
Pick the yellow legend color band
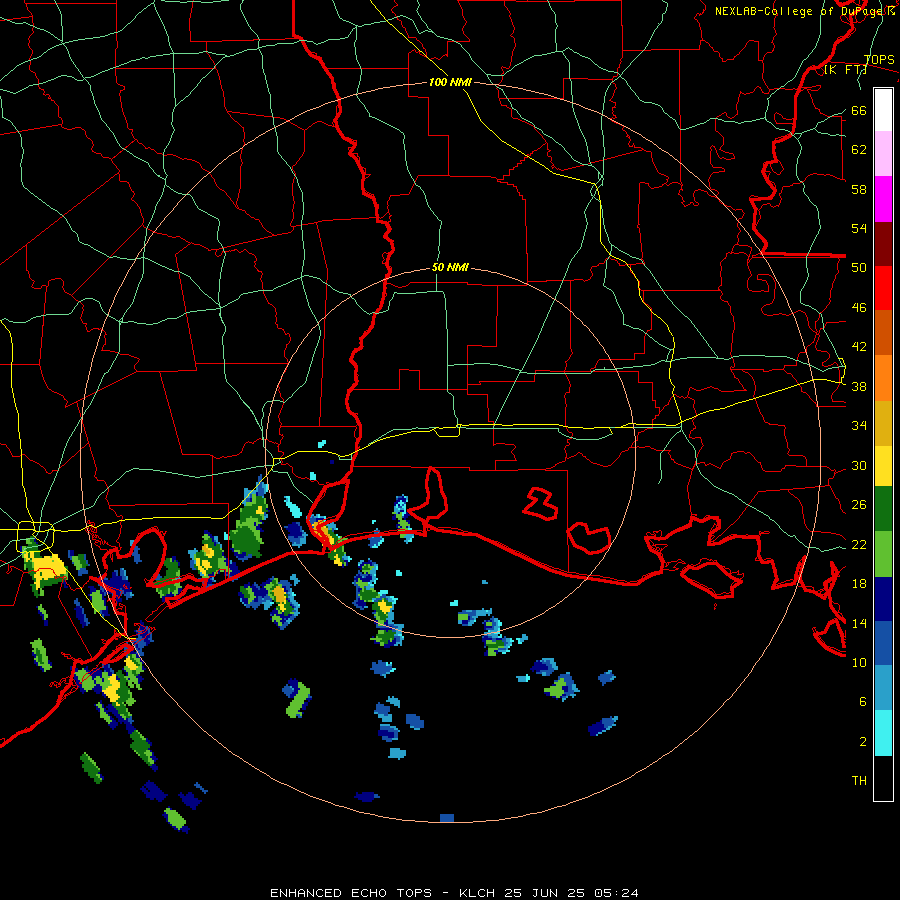tap(883, 466)
